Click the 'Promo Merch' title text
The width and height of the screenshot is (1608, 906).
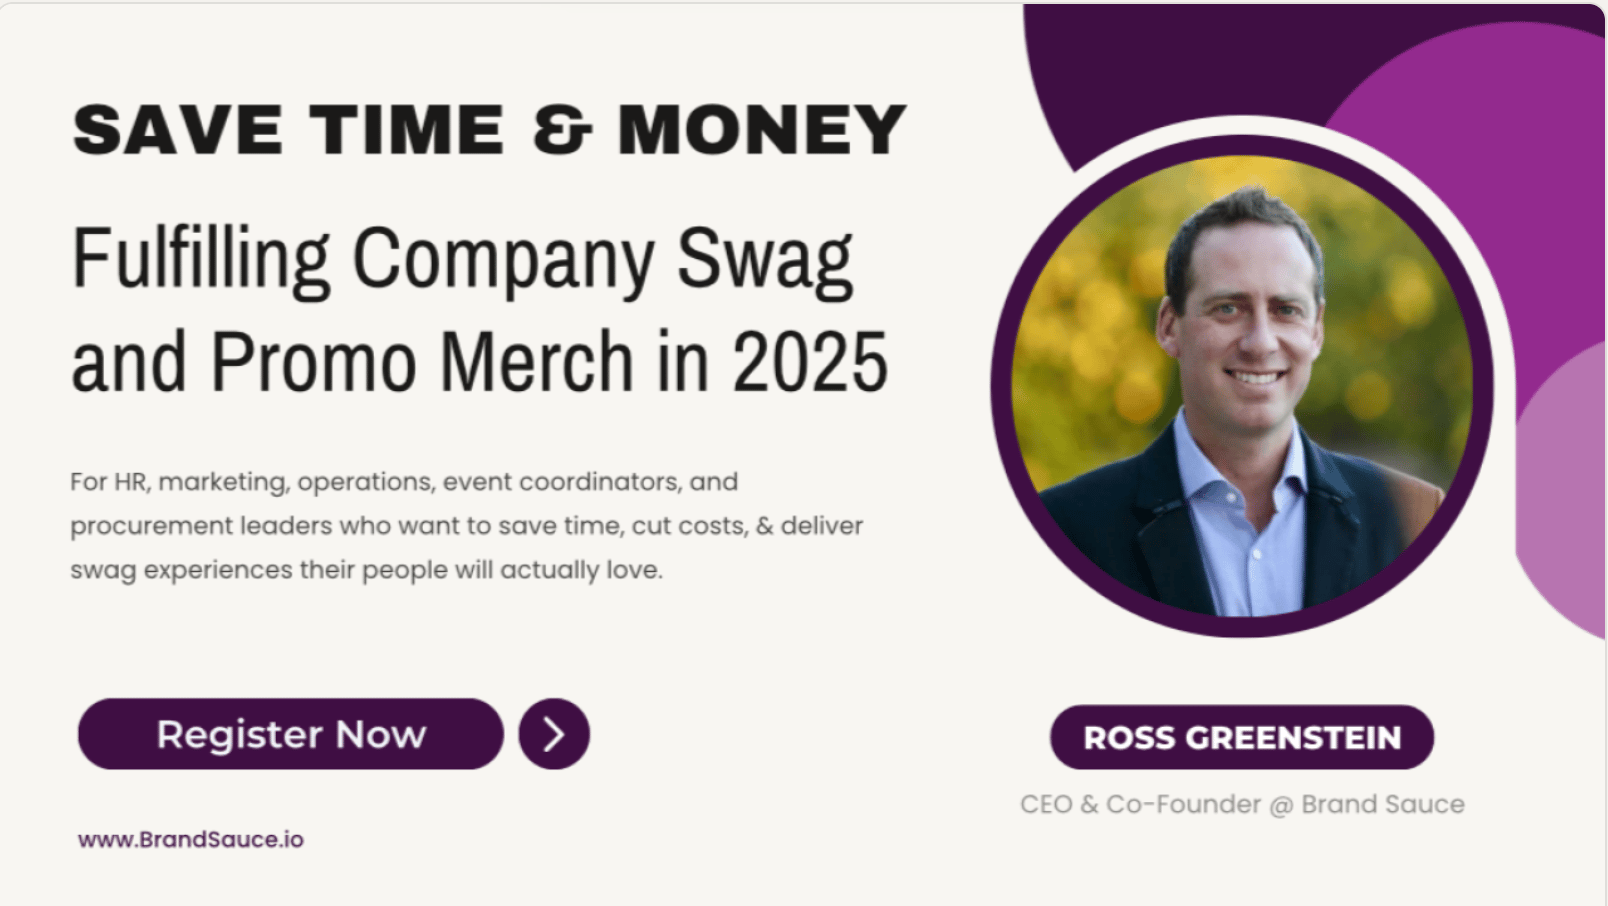[x=422, y=362]
